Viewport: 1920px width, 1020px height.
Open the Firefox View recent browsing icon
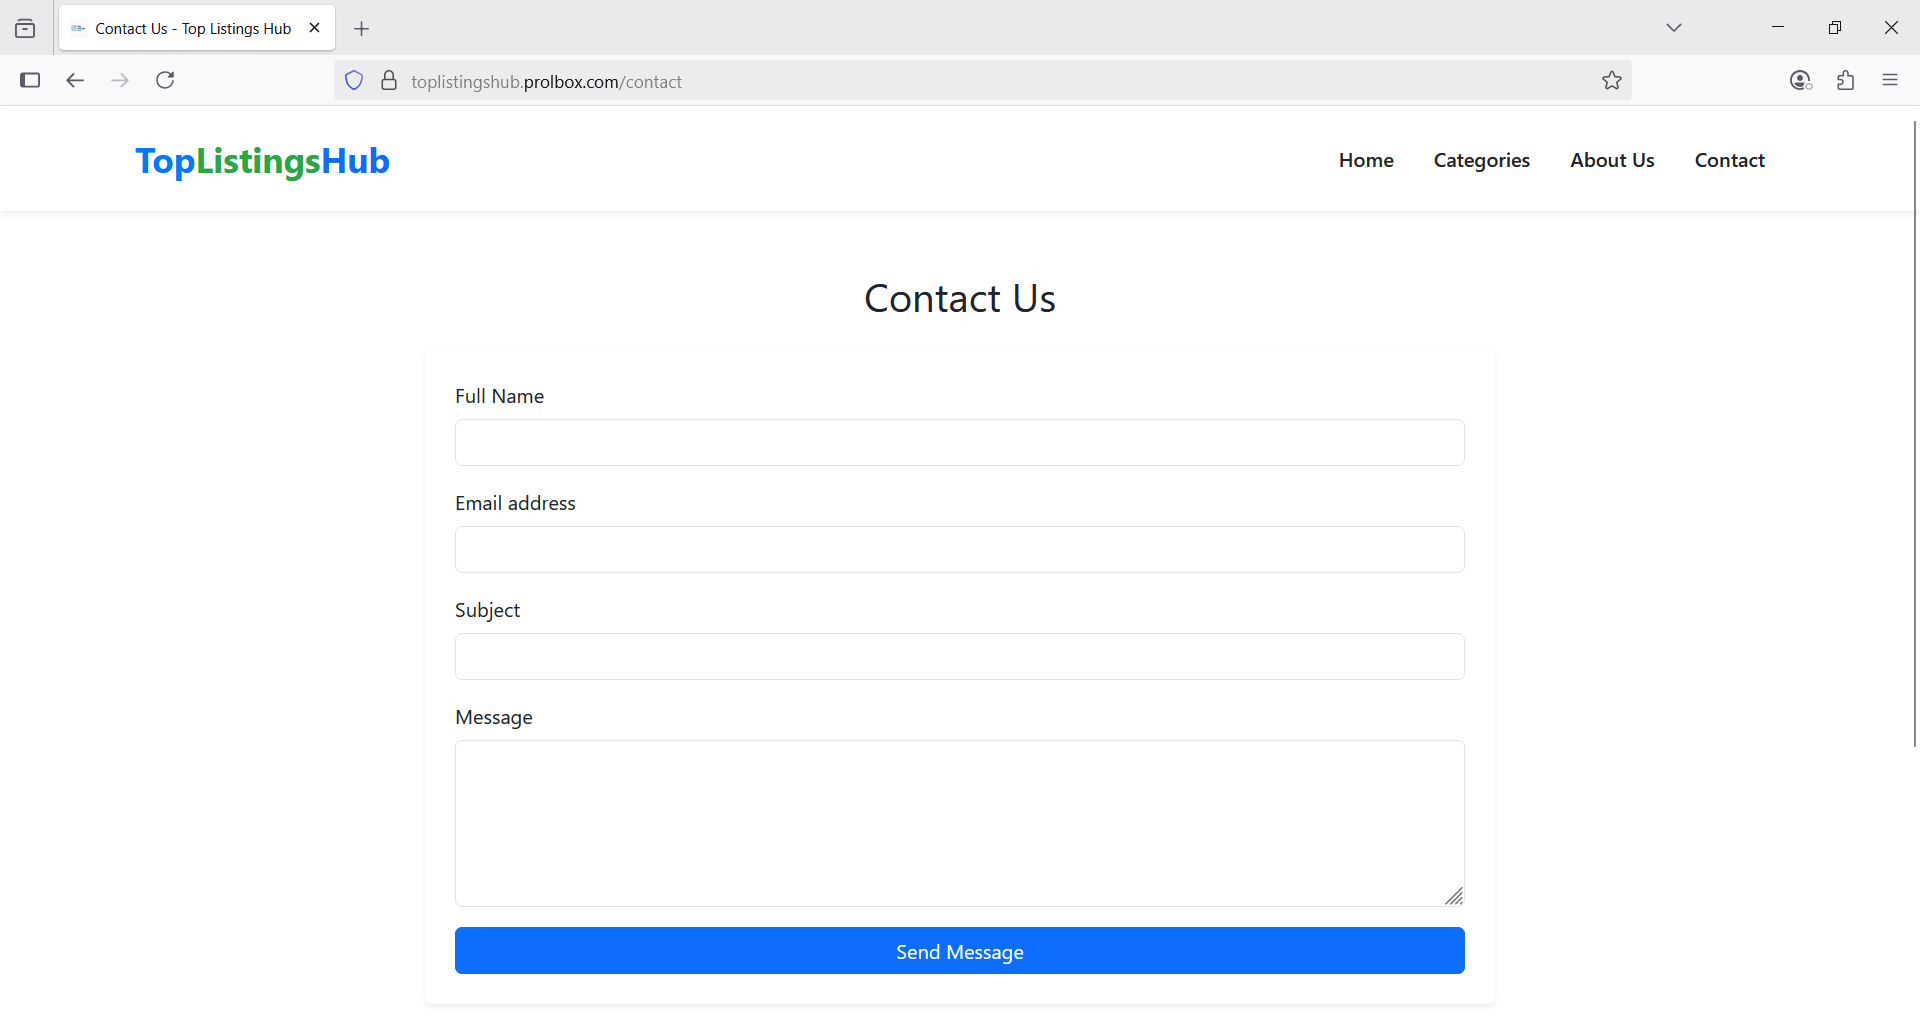pos(25,28)
